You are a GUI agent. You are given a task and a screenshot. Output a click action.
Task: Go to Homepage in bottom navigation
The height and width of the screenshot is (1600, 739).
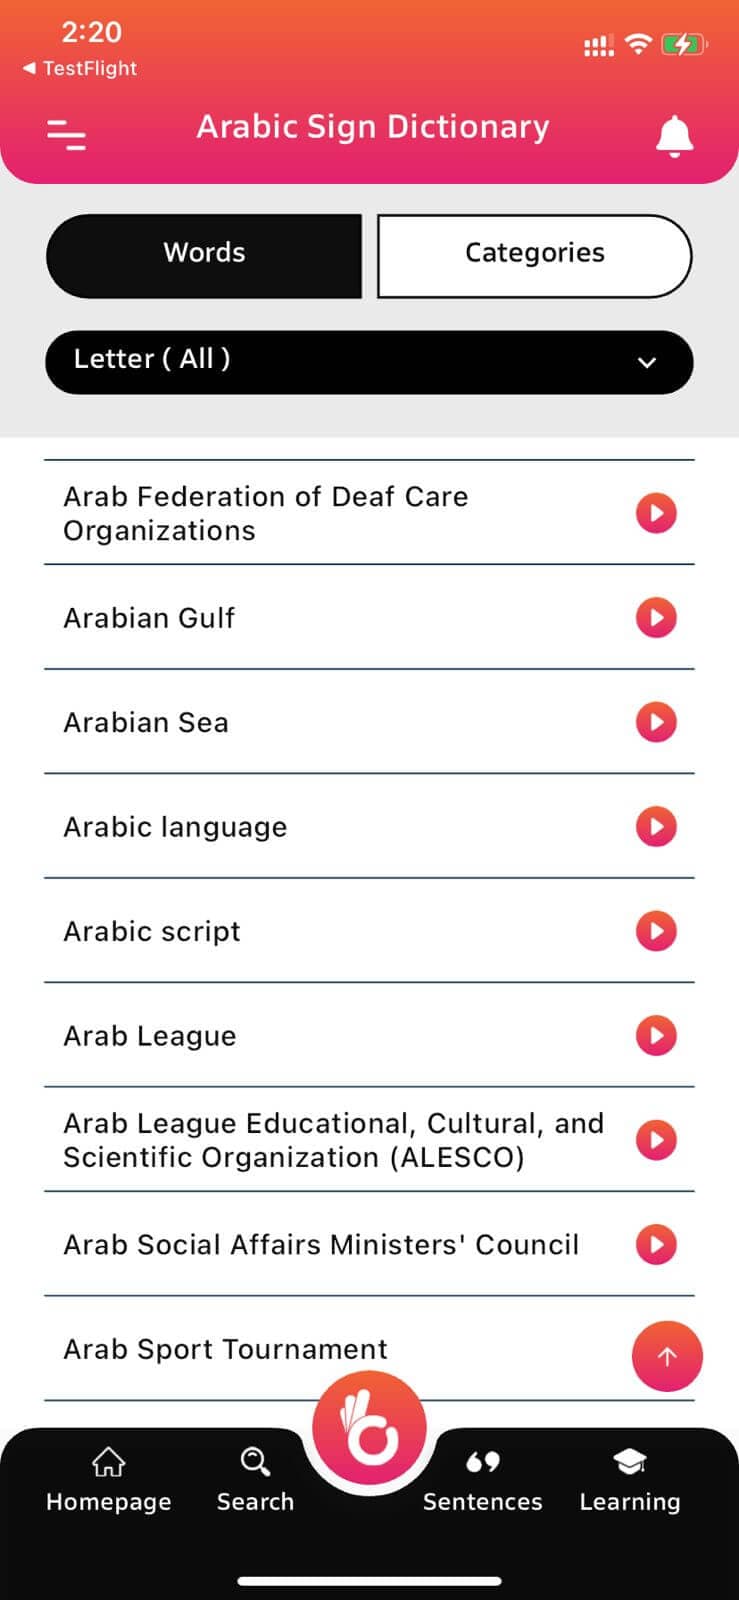pos(108,1480)
